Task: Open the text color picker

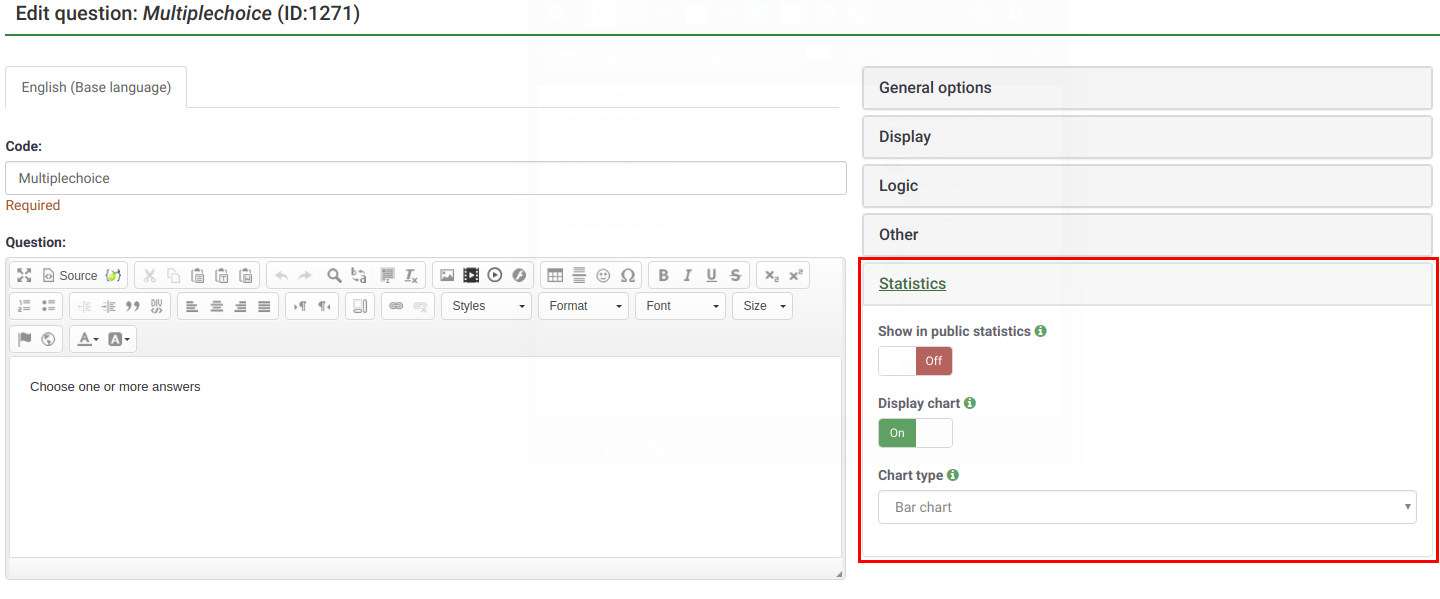Action: click(87, 339)
